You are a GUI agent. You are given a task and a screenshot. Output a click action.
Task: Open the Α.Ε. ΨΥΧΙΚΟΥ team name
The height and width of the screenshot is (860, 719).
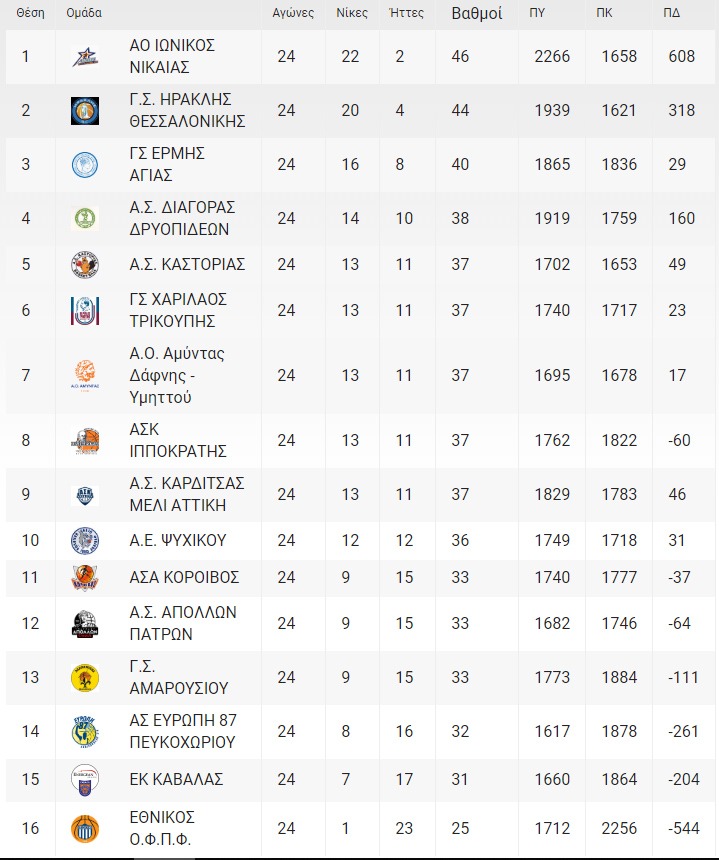(178, 540)
